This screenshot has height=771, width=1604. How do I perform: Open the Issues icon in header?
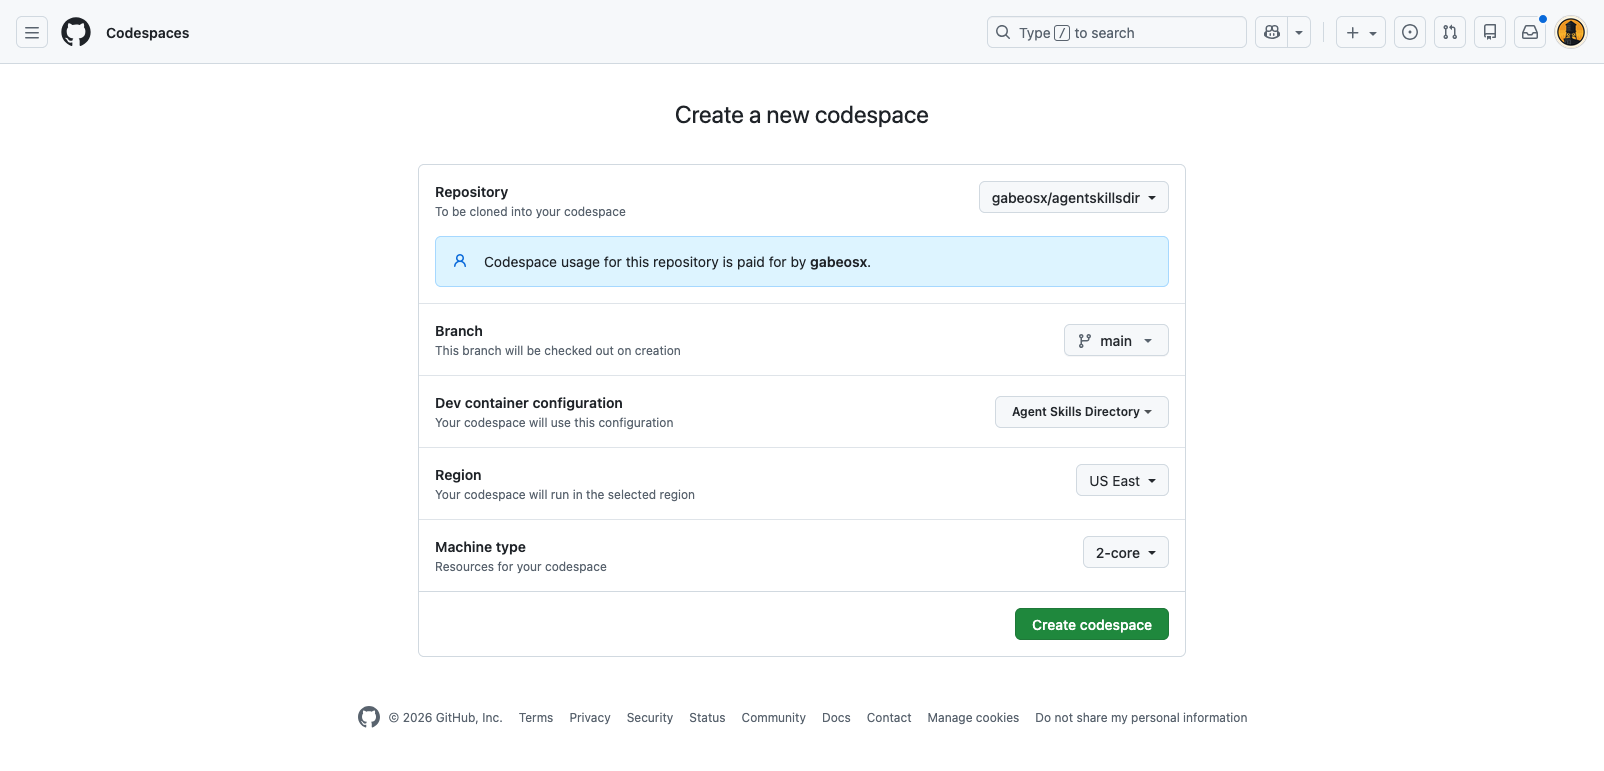coord(1410,32)
